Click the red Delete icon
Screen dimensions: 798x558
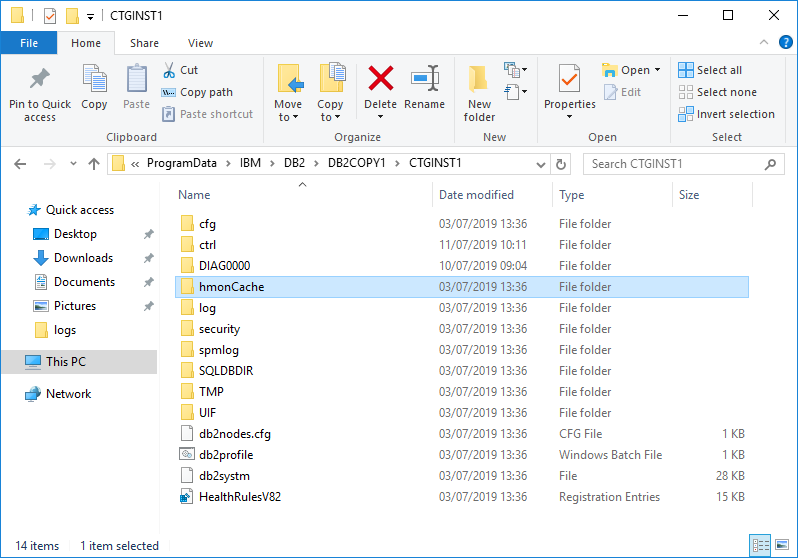coord(381,78)
